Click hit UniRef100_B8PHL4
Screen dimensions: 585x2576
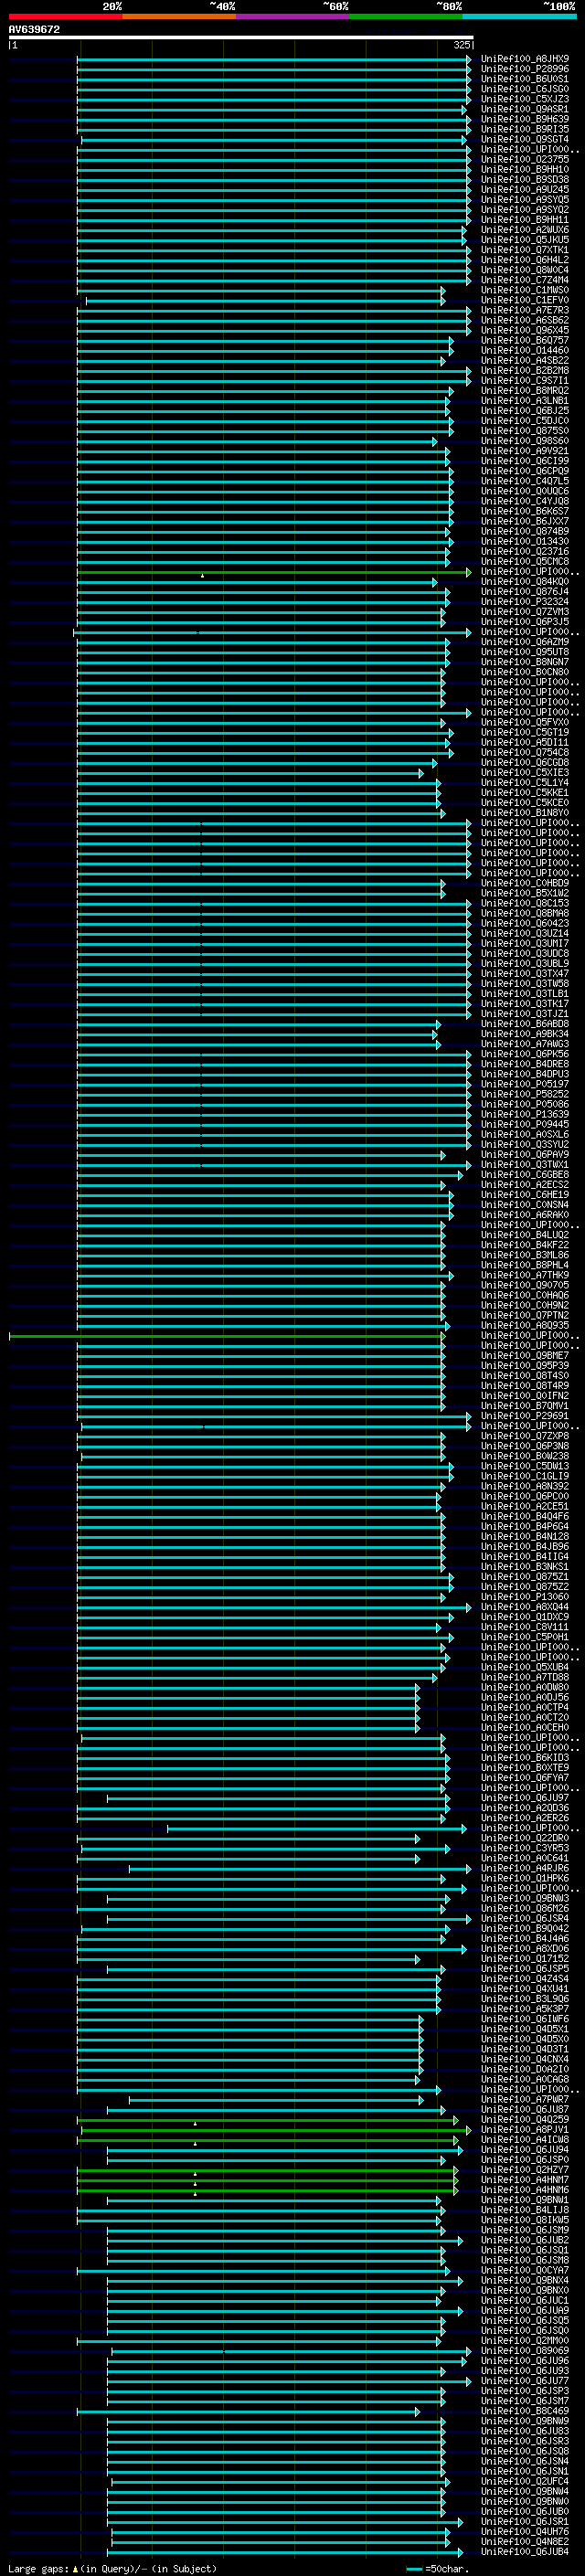click(x=525, y=1266)
